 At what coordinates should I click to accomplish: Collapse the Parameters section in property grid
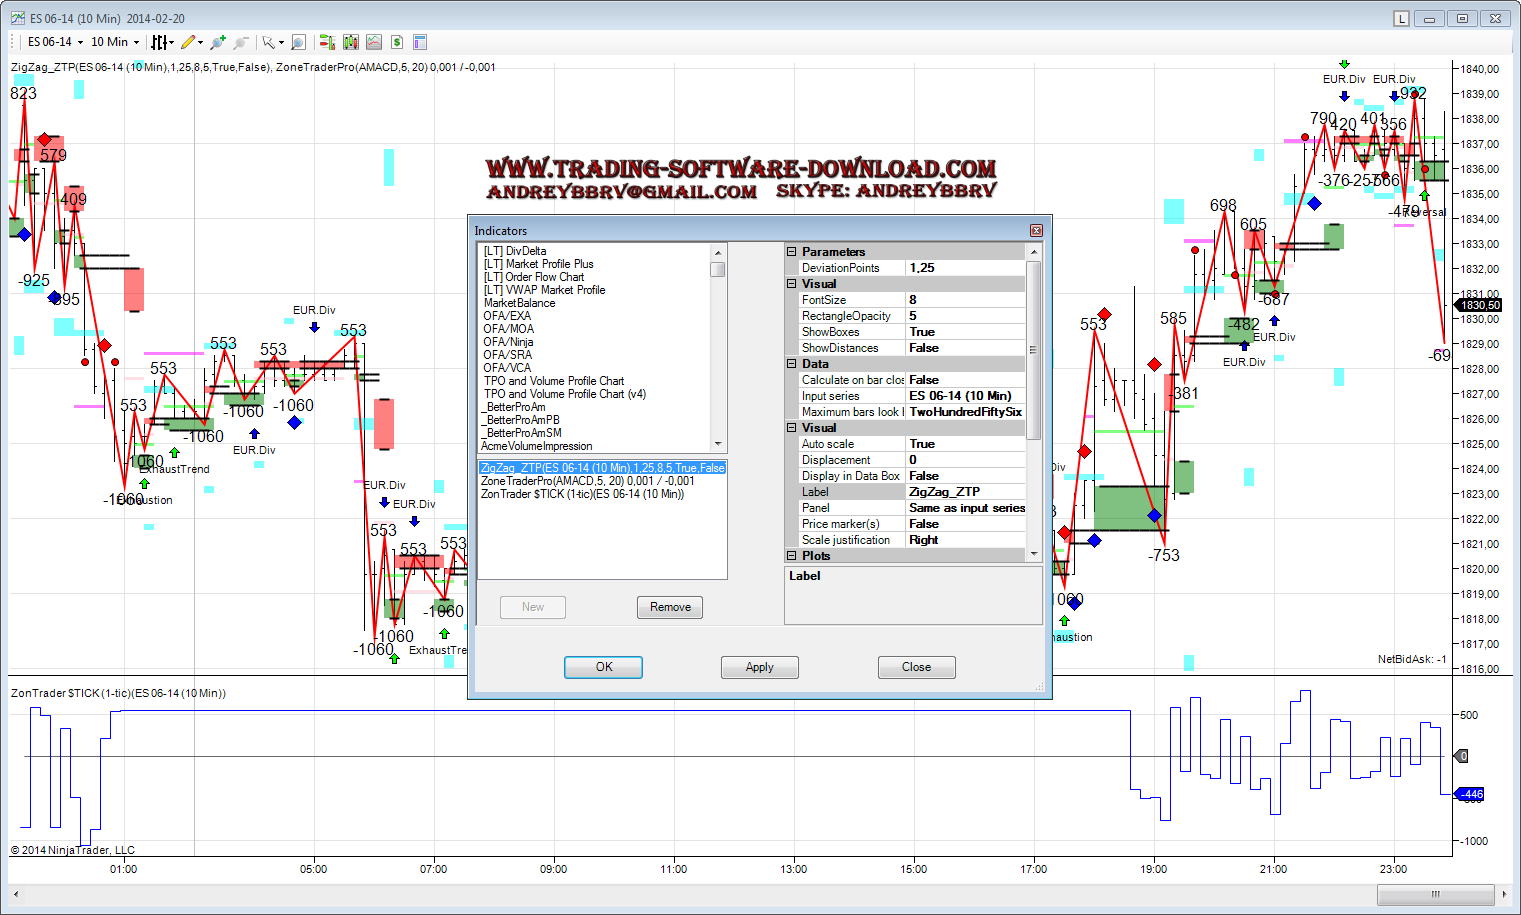[x=792, y=252]
